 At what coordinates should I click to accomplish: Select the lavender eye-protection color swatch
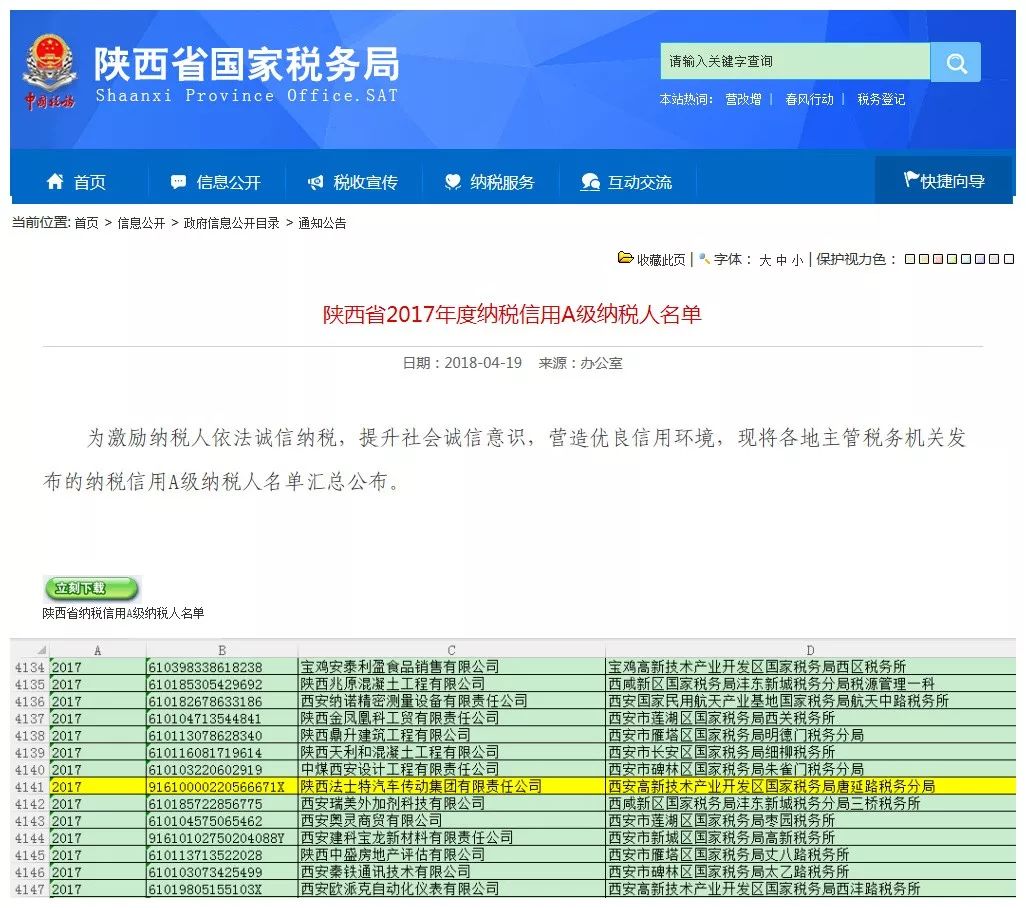(980, 259)
